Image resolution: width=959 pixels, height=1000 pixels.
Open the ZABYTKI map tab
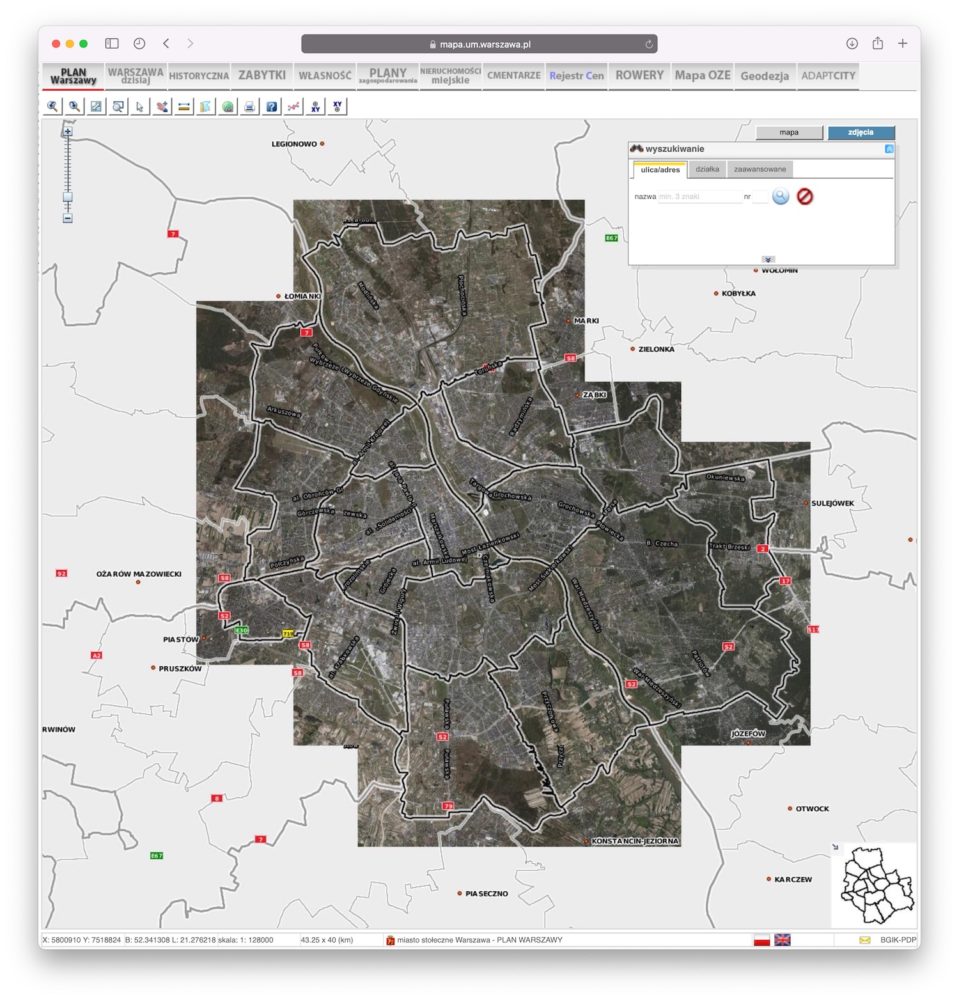[x=262, y=75]
